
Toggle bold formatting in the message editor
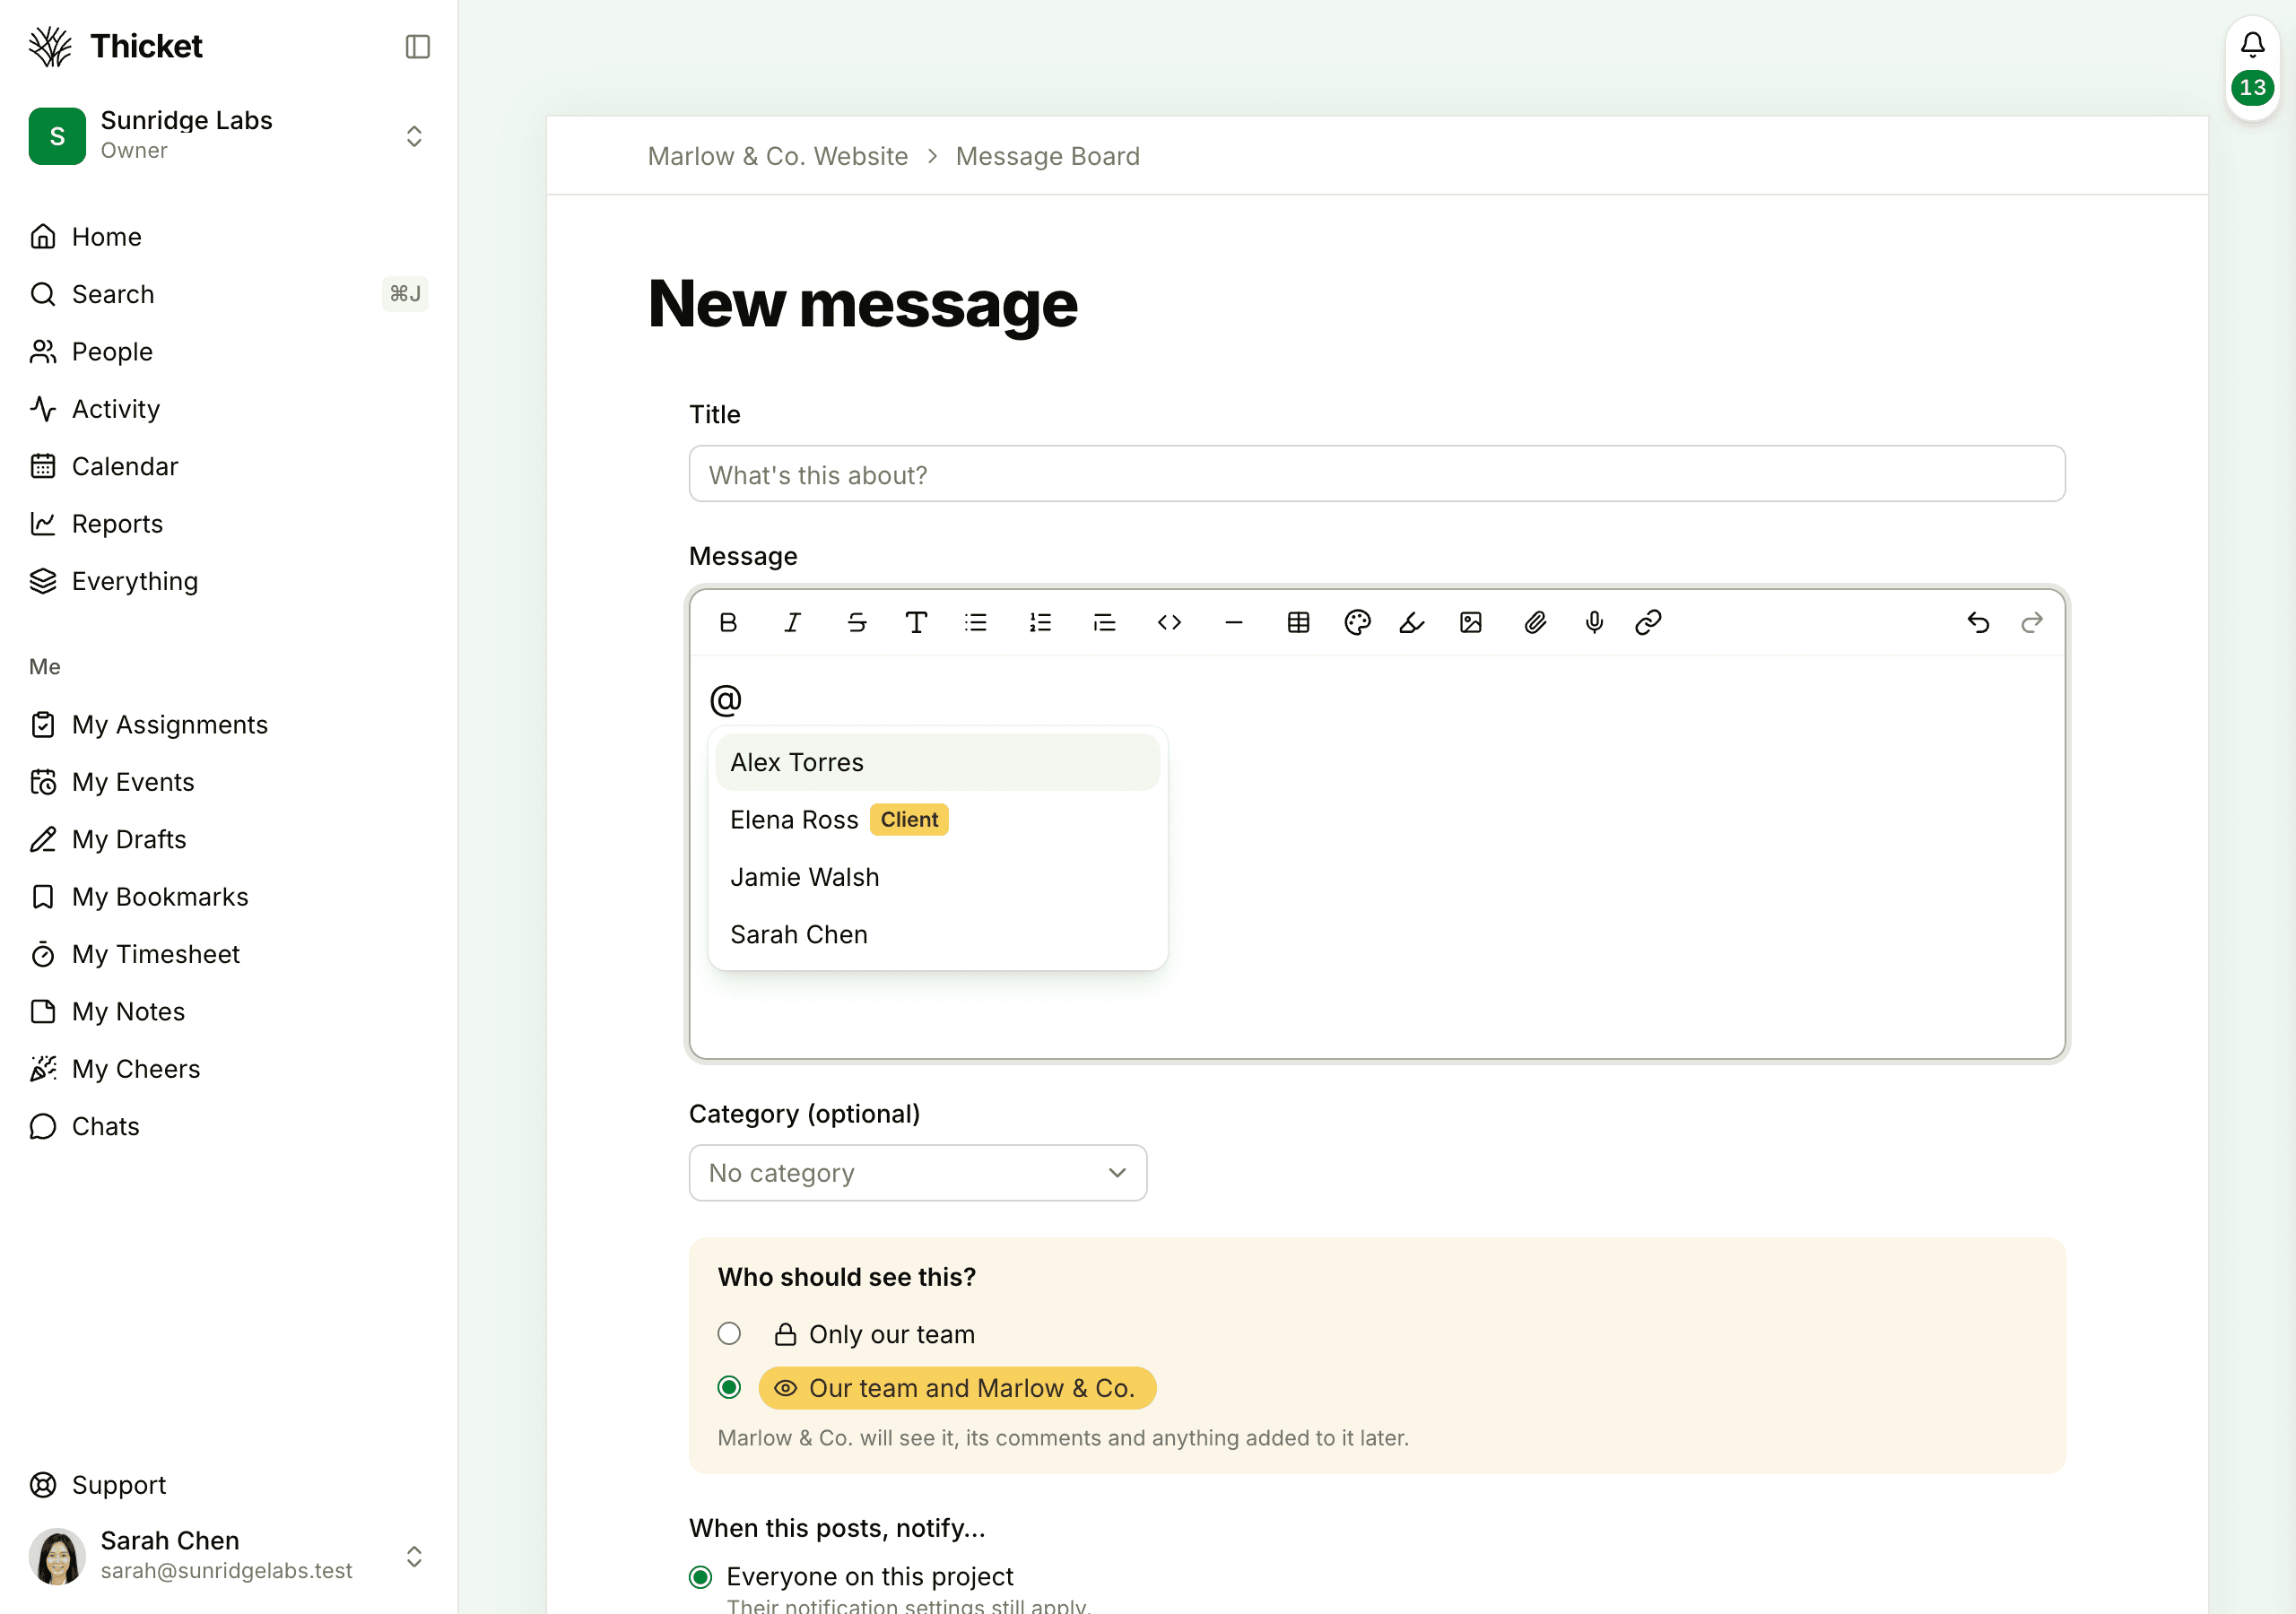728,622
